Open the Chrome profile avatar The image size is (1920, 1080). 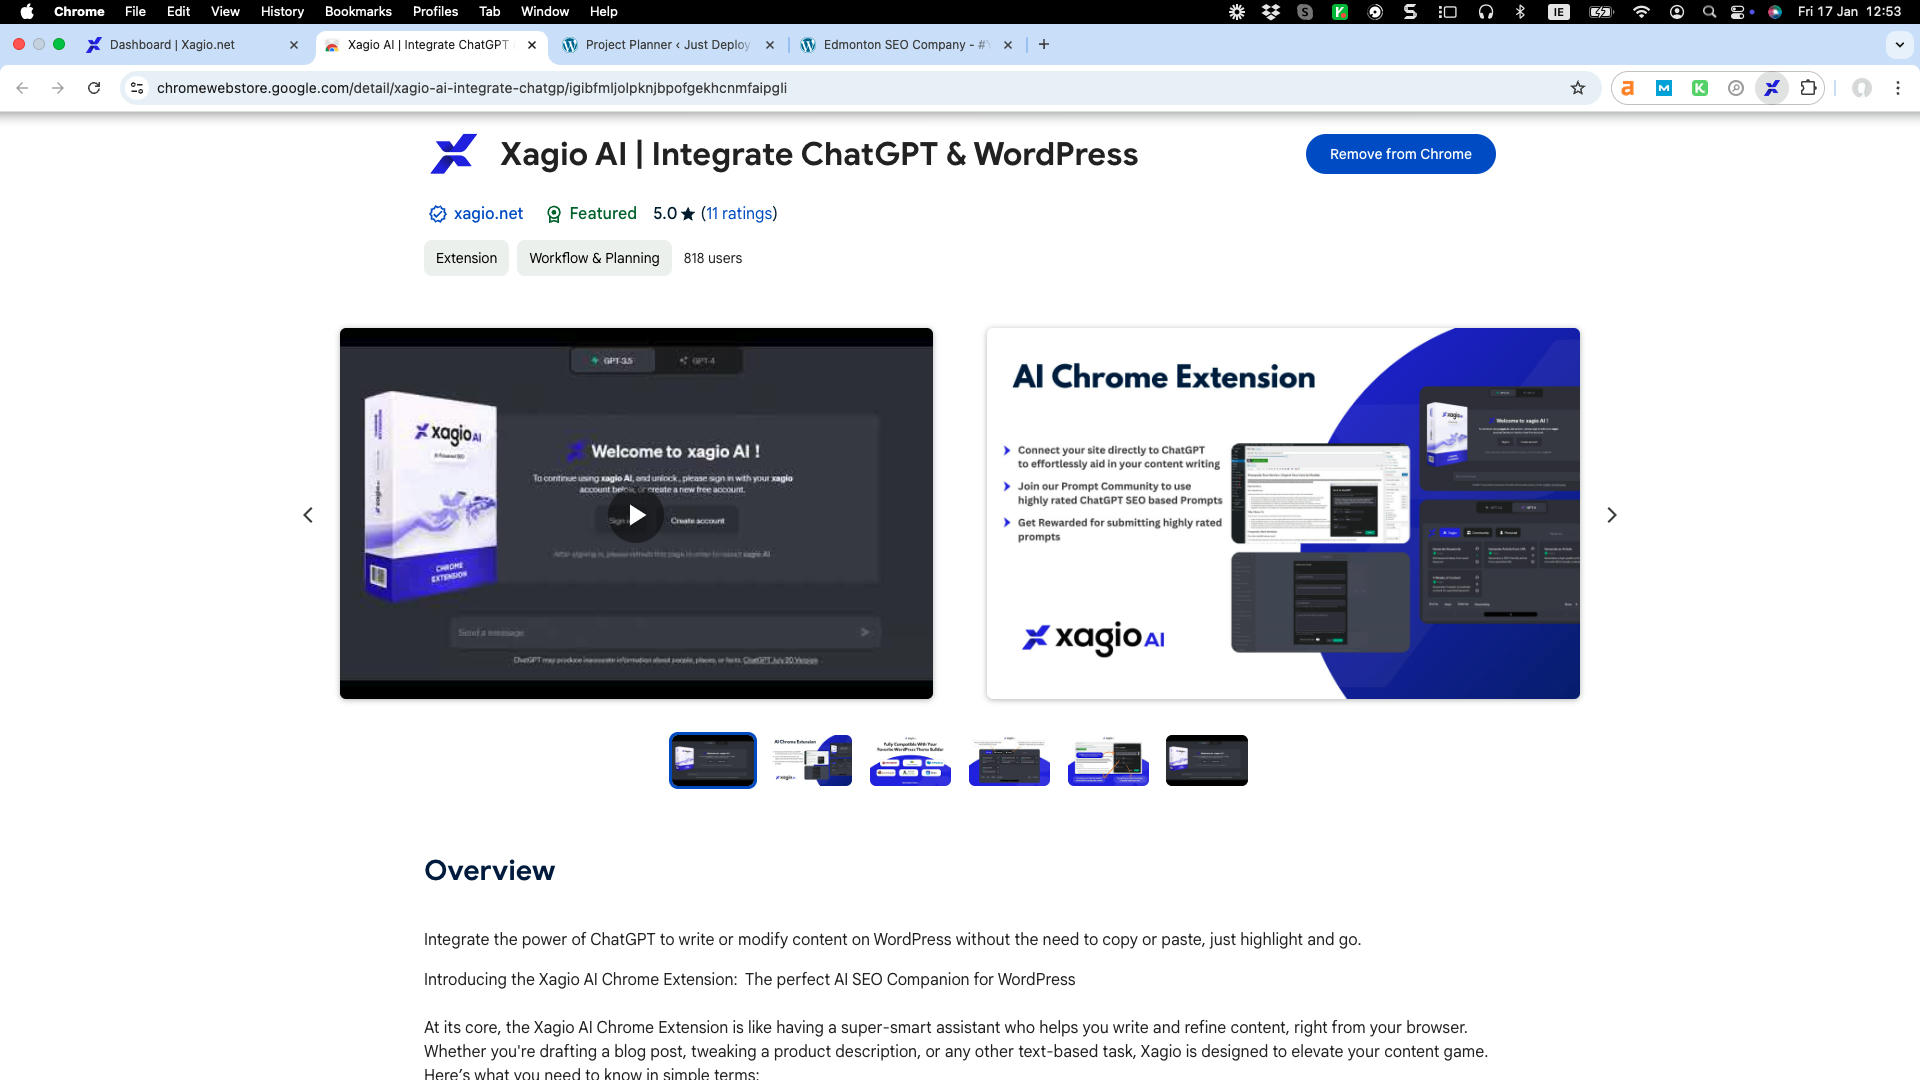(1862, 88)
